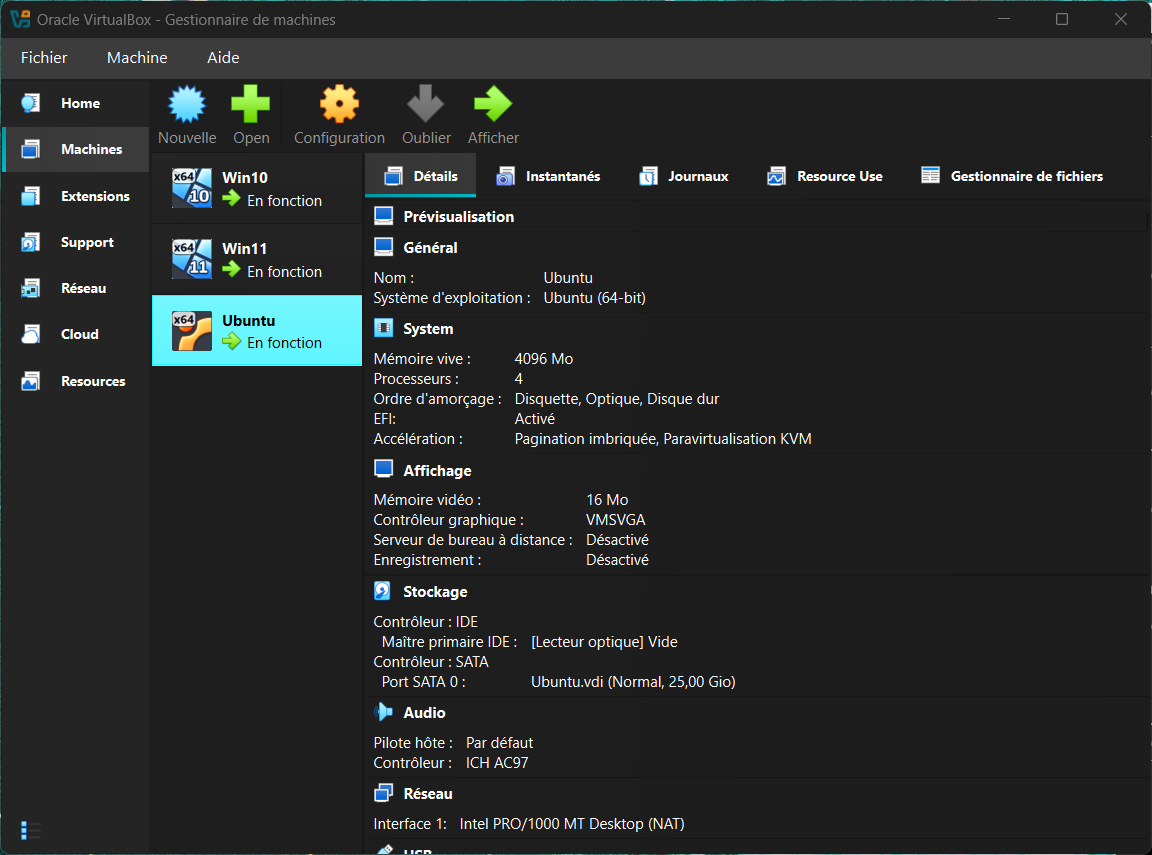Click the Nouvelle toolbar icon
Viewport: 1152px width, 855px height.
pos(187,105)
